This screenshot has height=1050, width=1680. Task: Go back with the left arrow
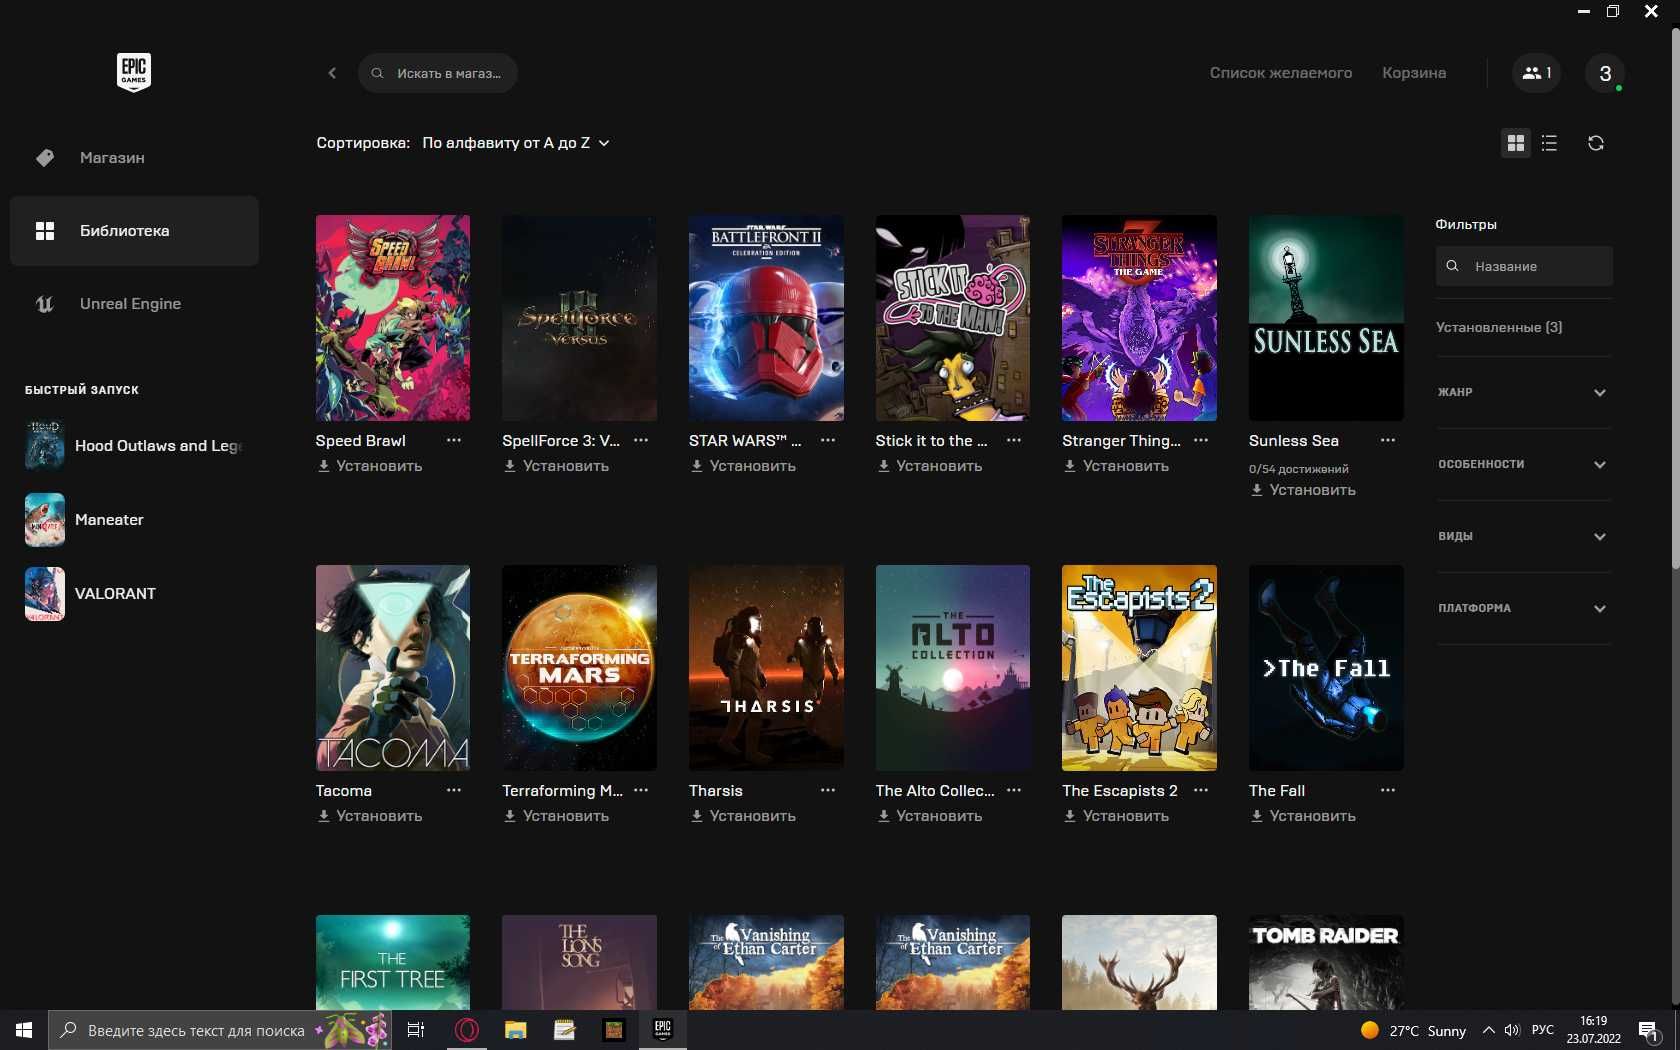pos(332,73)
